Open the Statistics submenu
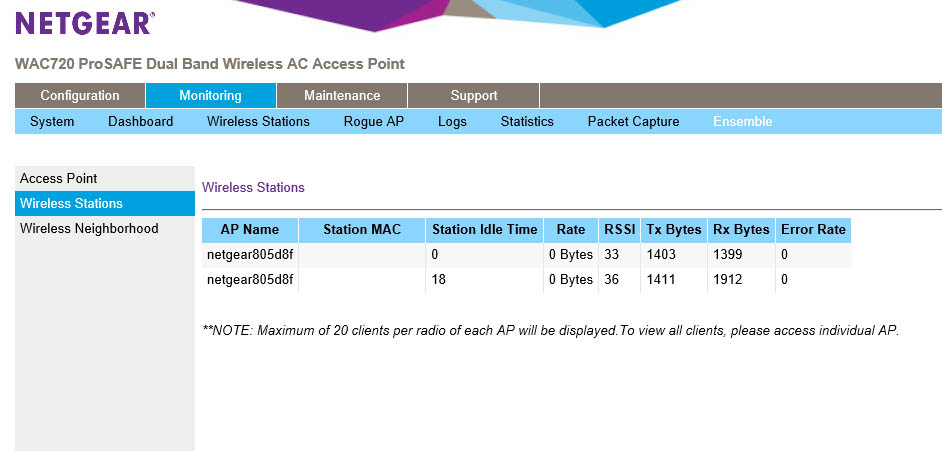 coord(527,121)
